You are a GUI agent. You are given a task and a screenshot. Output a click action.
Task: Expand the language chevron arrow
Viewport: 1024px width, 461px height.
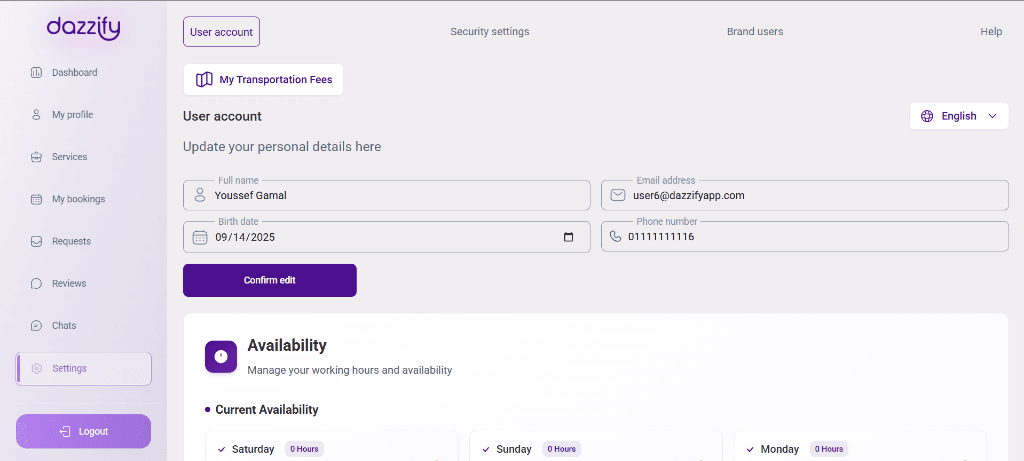click(993, 116)
